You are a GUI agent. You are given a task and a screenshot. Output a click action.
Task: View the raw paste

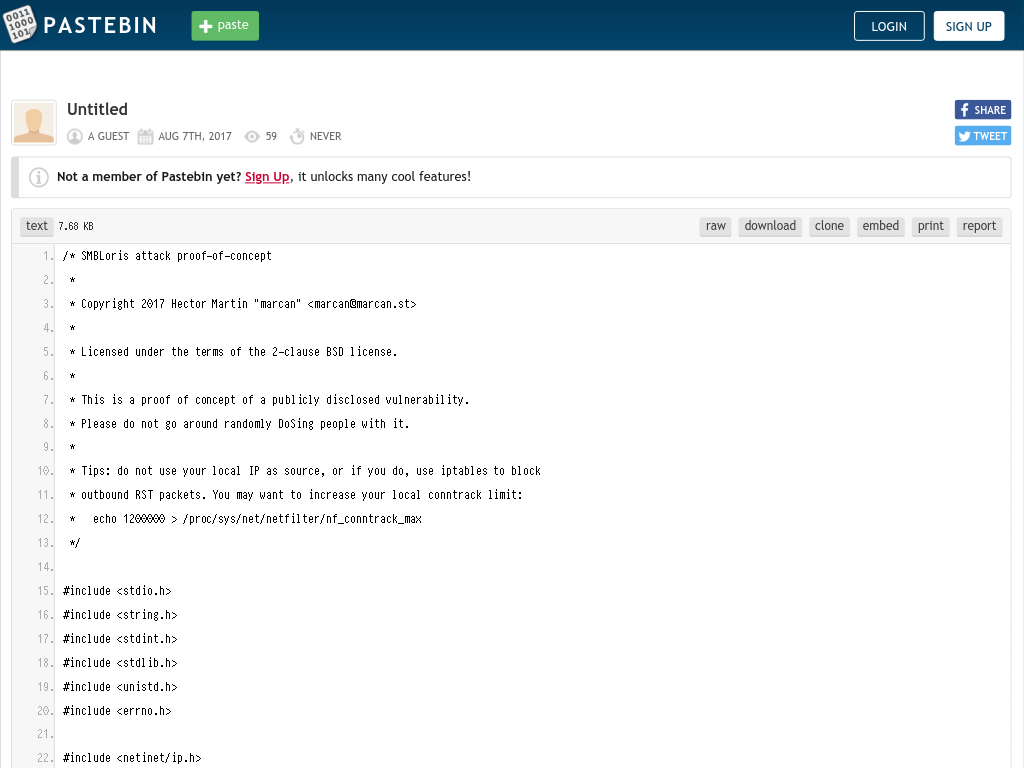coord(716,226)
